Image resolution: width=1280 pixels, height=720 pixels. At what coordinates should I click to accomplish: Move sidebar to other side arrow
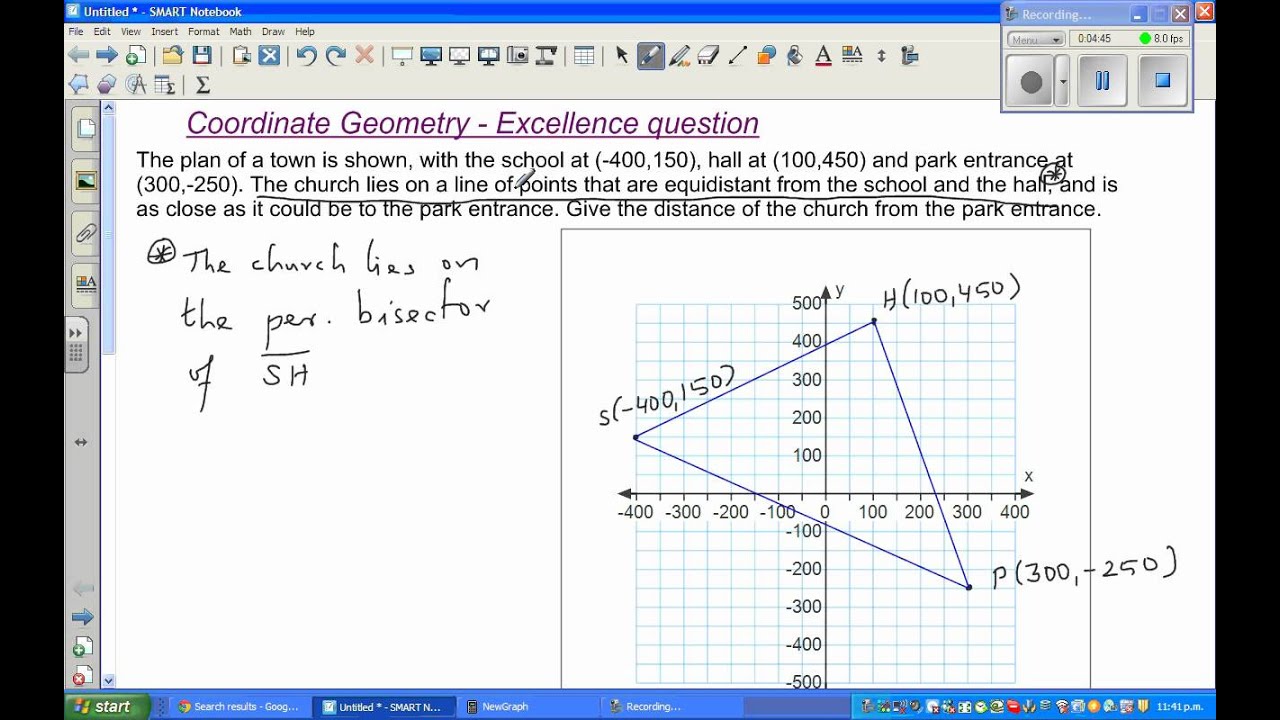pos(81,442)
